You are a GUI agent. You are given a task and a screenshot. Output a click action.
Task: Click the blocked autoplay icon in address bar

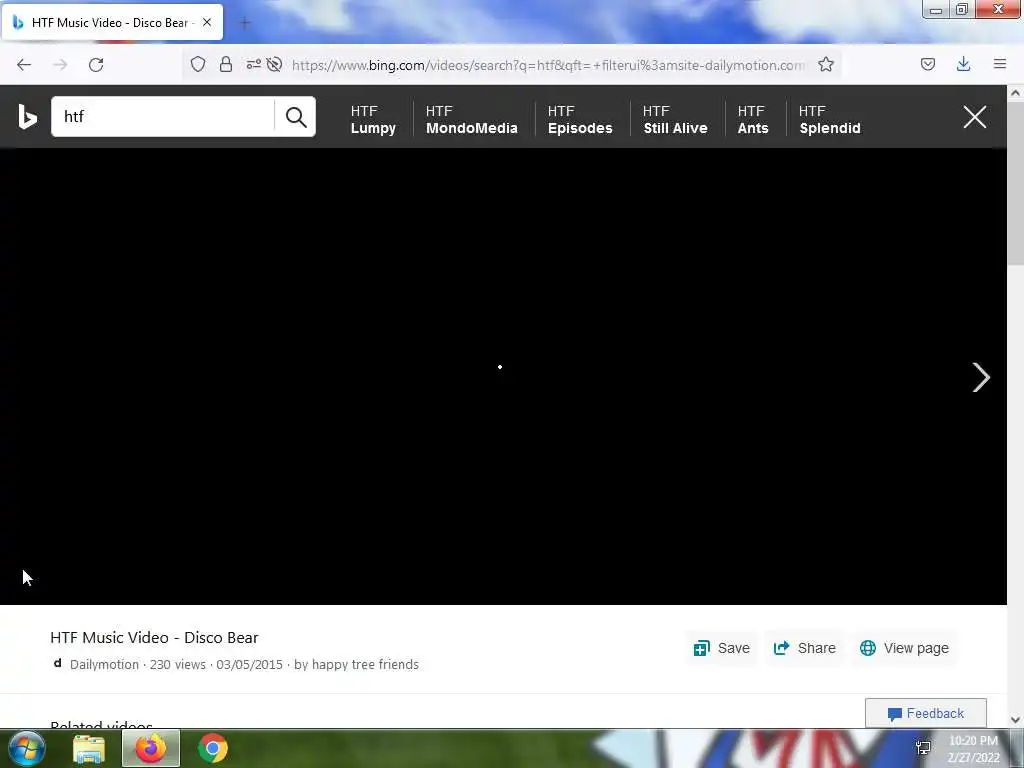pos(274,64)
